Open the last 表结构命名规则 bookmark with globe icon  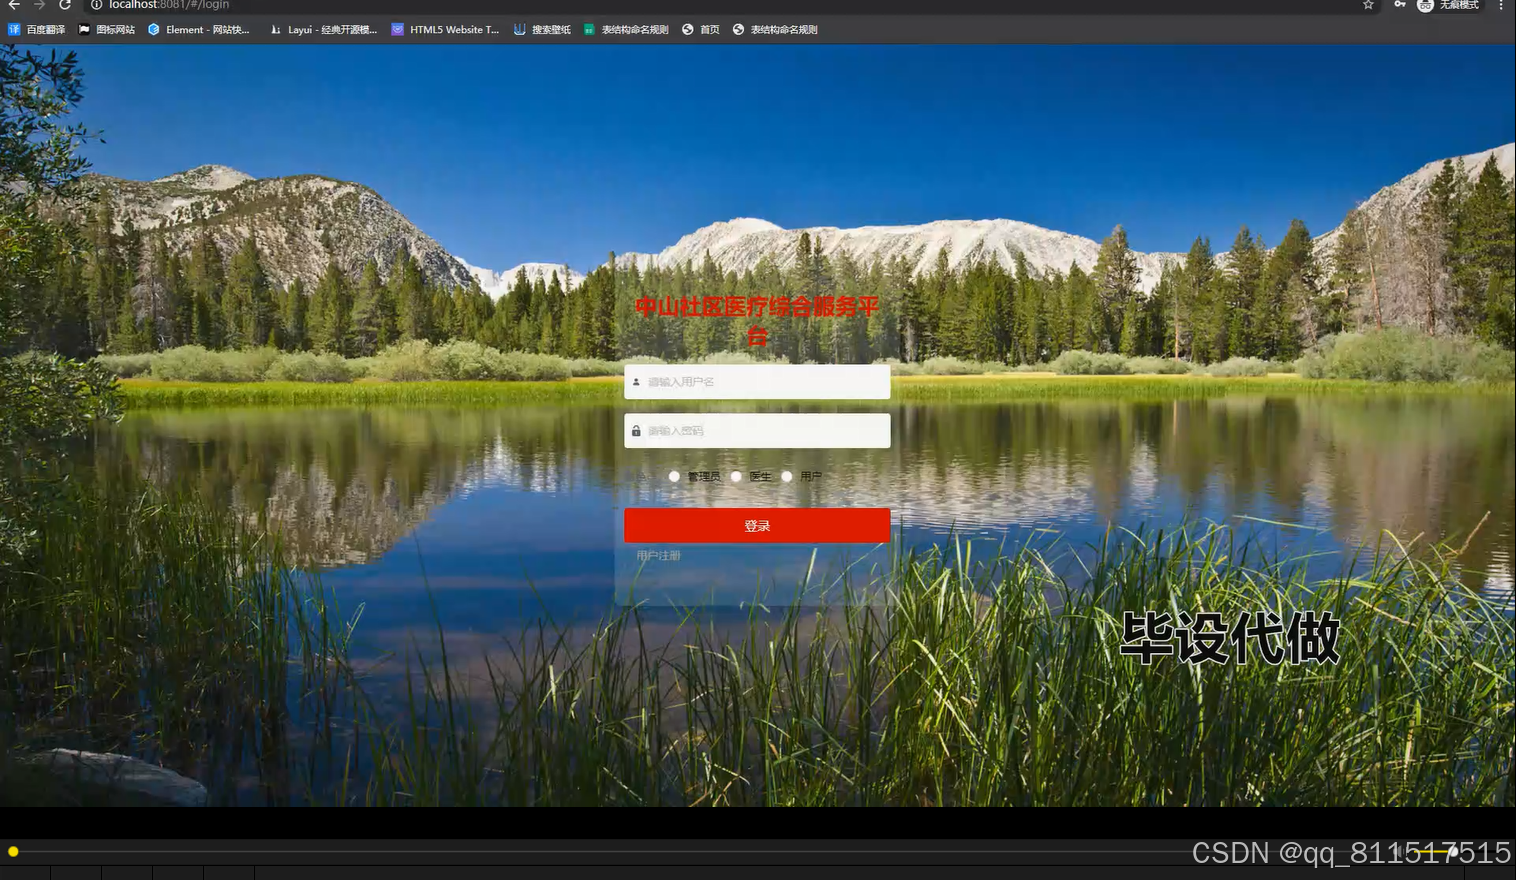(x=775, y=30)
